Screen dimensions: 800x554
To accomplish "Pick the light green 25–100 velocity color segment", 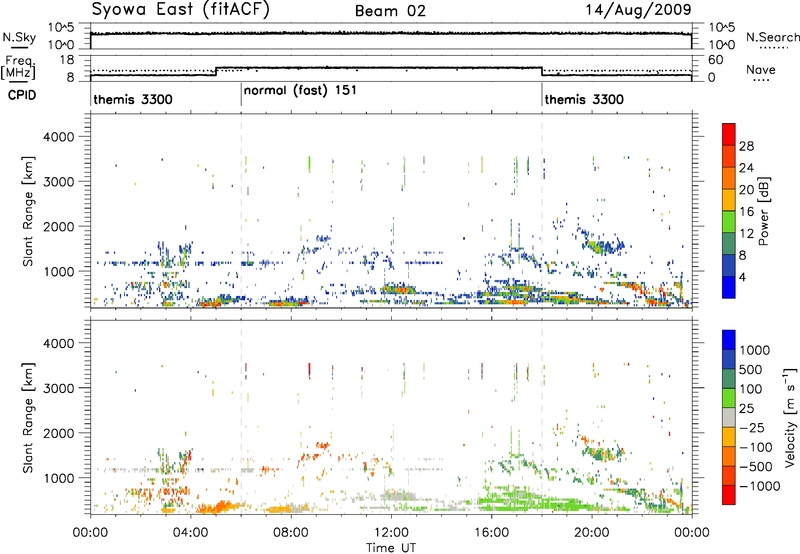I will pyautogui.click(x=729, y=398).
